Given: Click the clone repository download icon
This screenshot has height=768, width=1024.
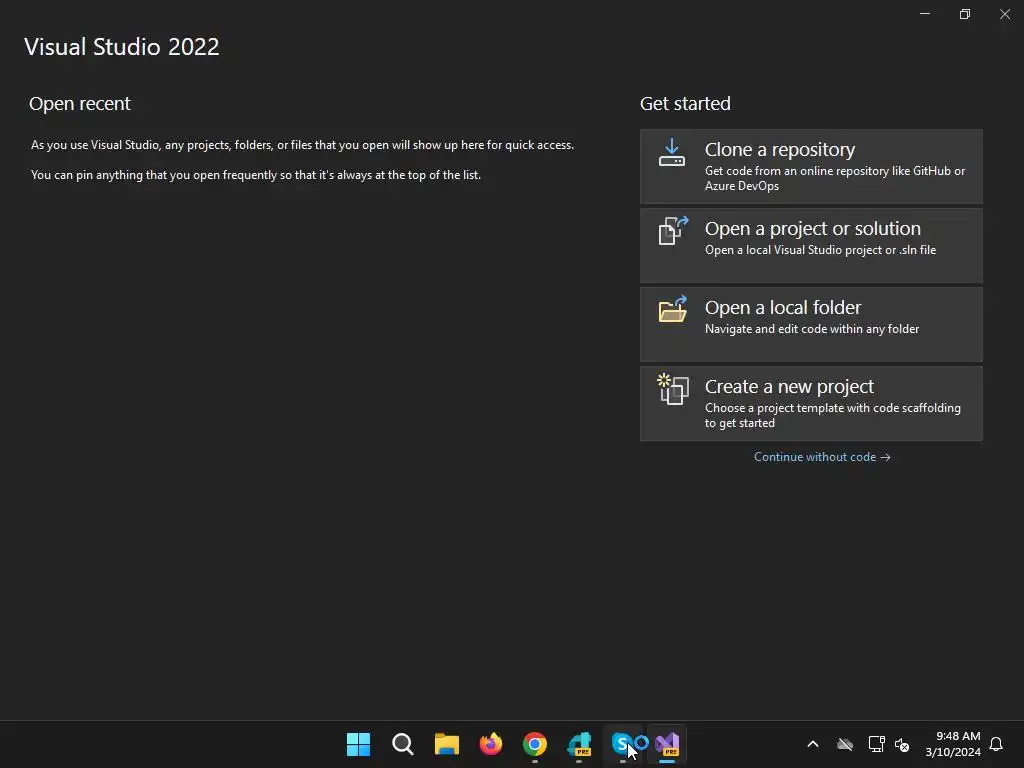Looking at the screenshot, I should [x=671, y=152].
